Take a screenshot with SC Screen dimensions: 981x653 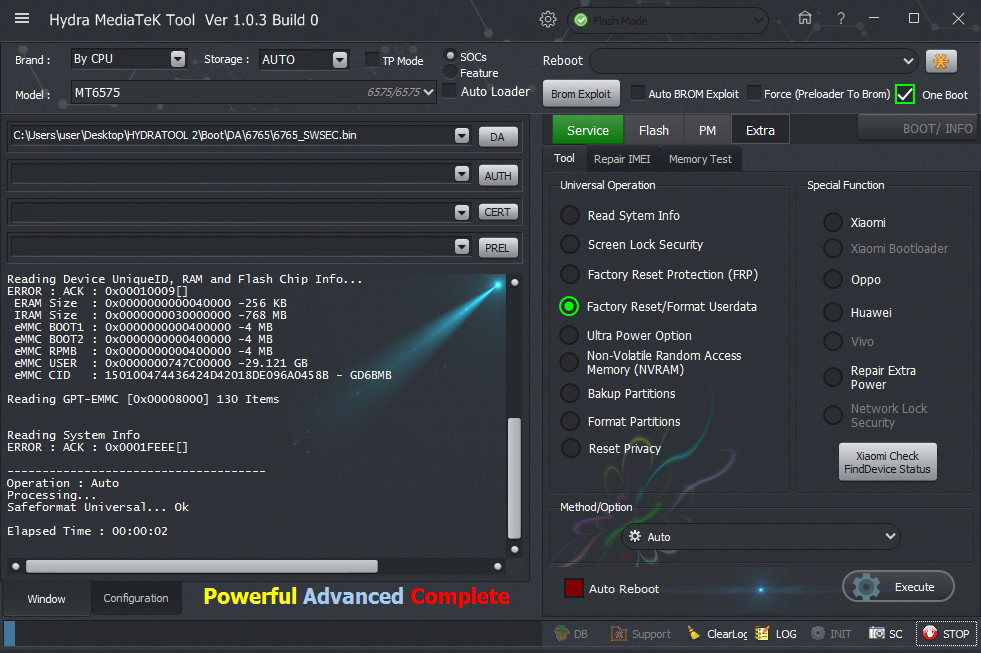pos(885,634)
